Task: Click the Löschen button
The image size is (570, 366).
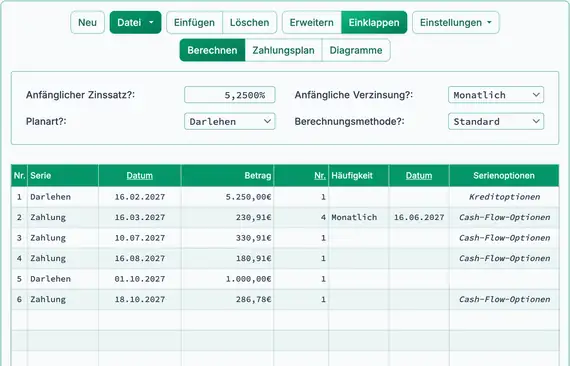Action: 249,23
